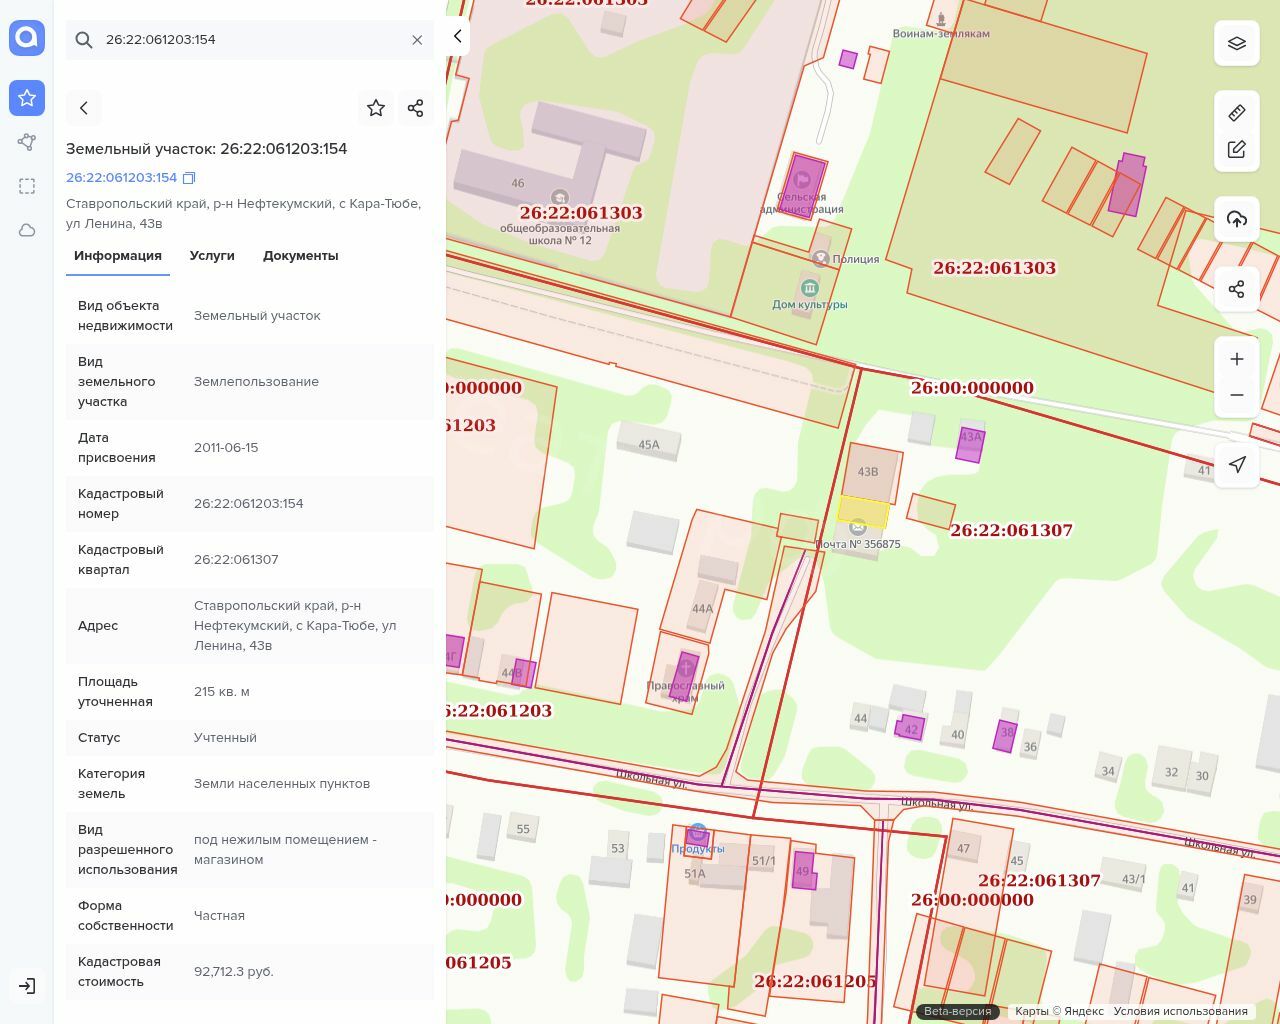Click the 26:22:061203:154 cadastral link
Screen dimensions: 1280x1024
click(x=121, y=178)
